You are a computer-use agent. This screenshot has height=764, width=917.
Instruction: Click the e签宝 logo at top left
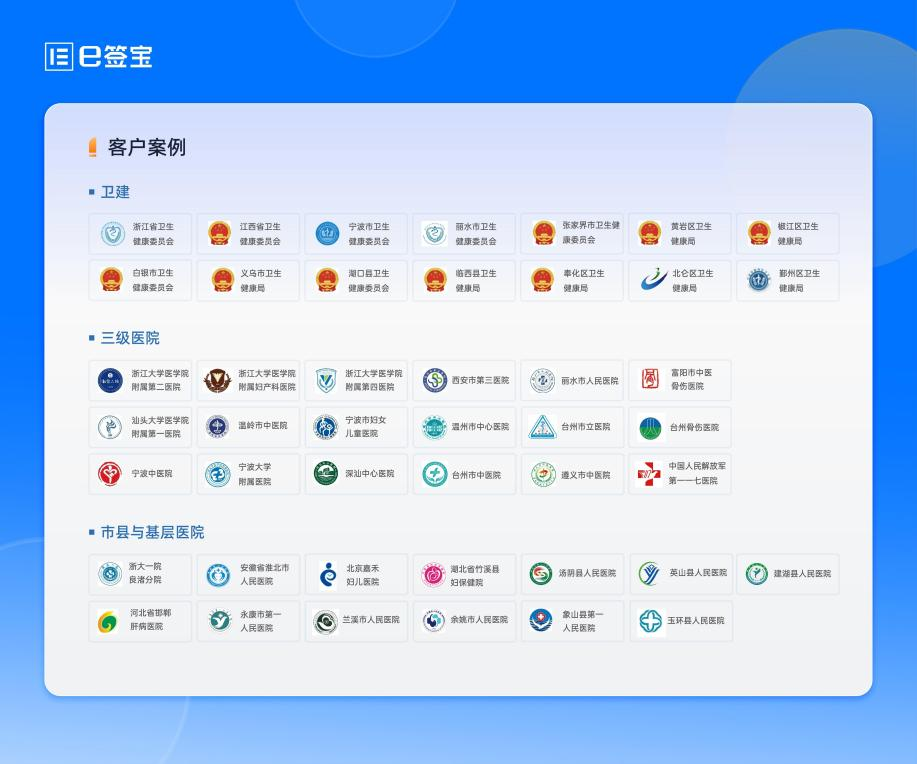click(98, 57)
